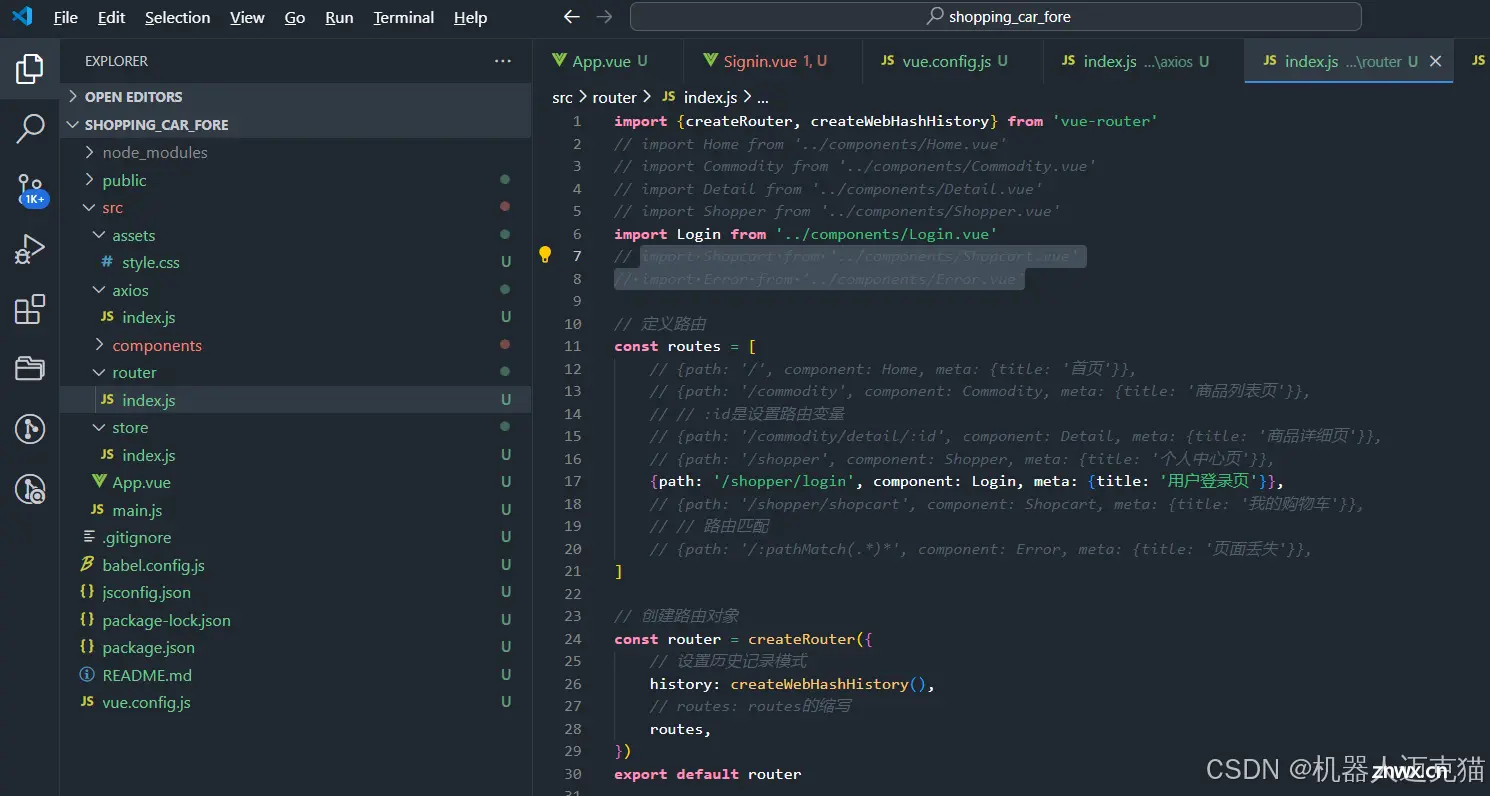Open the Selection menu

pyautogui.click(x=177, y=17)
